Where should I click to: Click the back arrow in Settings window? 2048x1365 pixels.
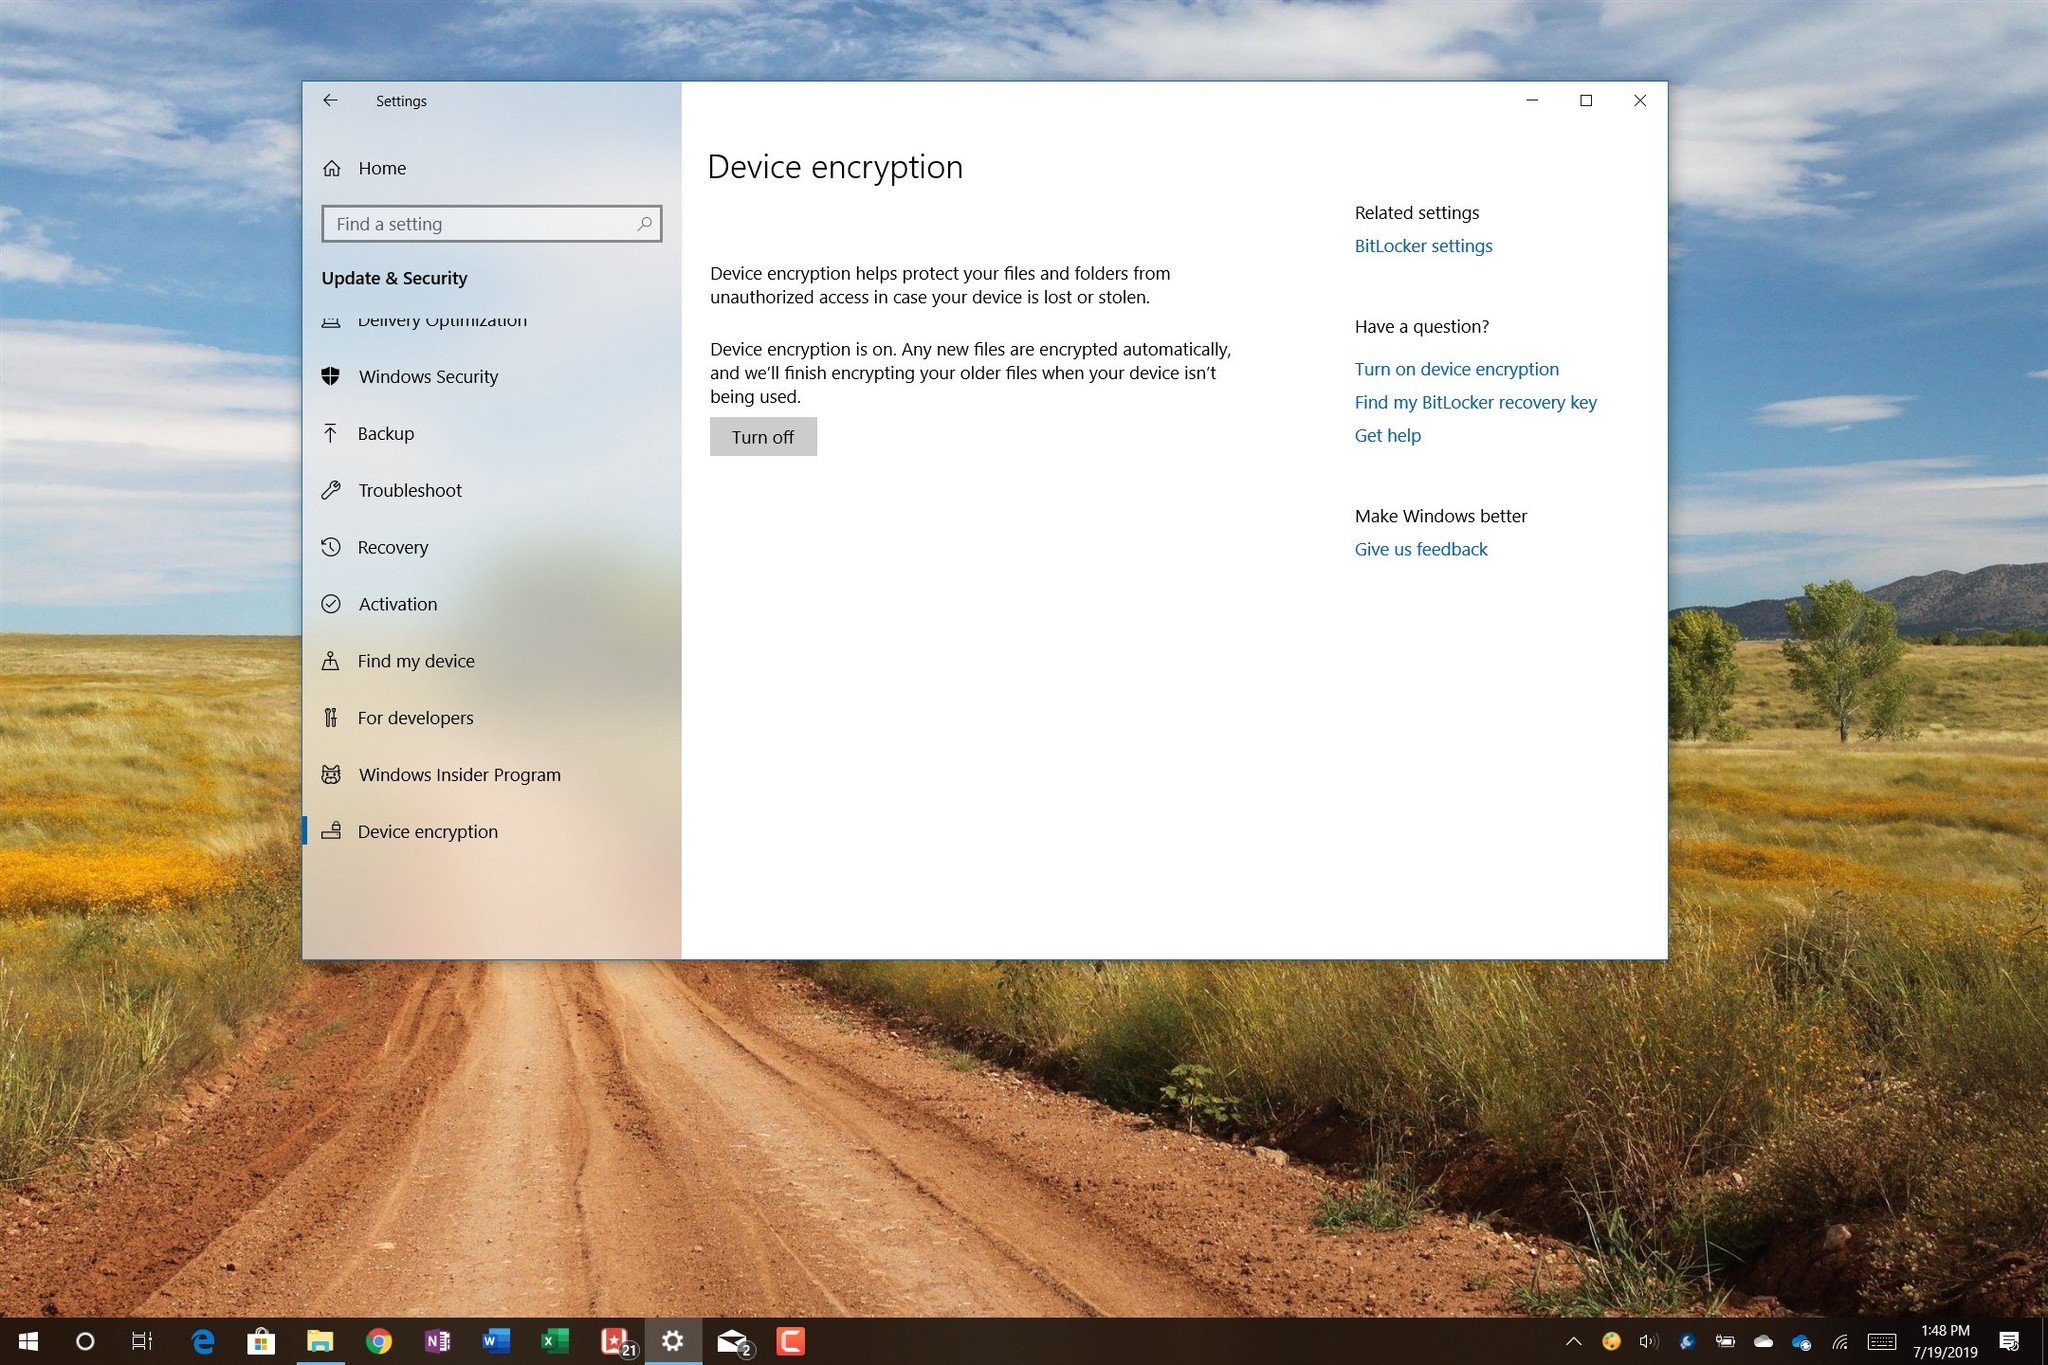pyautogui.click(x=332, y=99)
